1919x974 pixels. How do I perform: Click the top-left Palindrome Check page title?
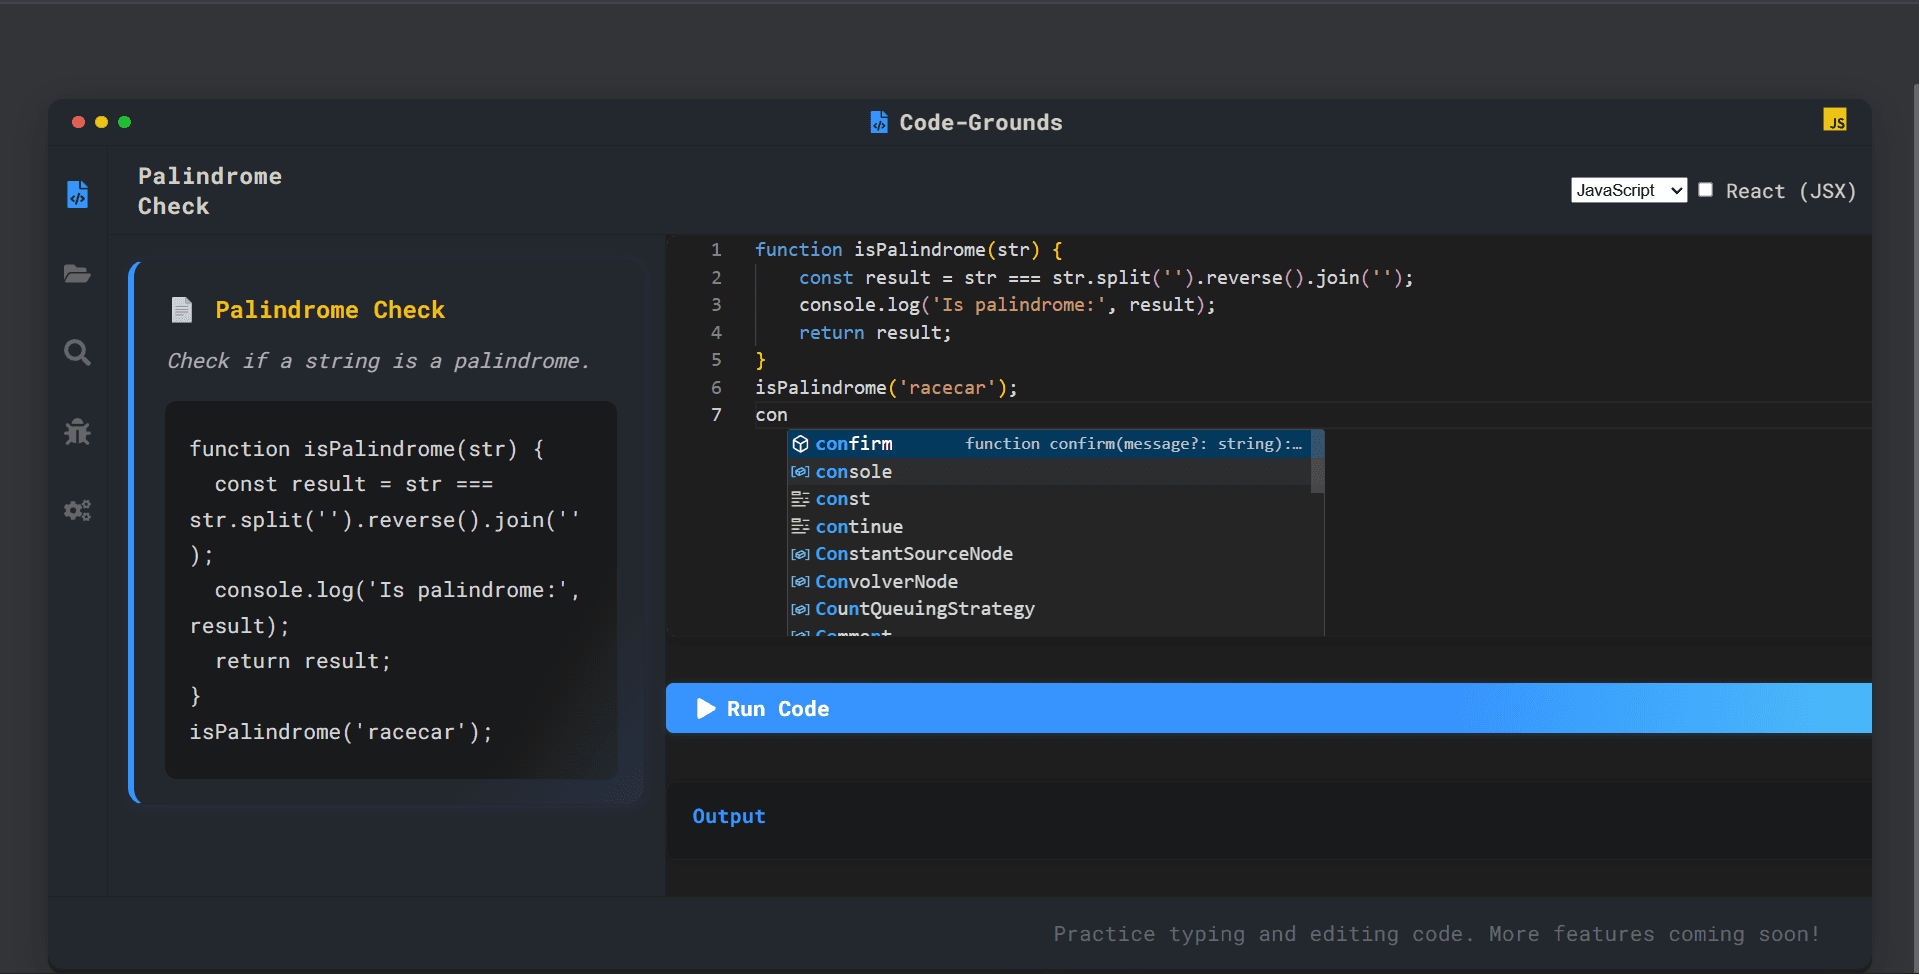(210, 191)
